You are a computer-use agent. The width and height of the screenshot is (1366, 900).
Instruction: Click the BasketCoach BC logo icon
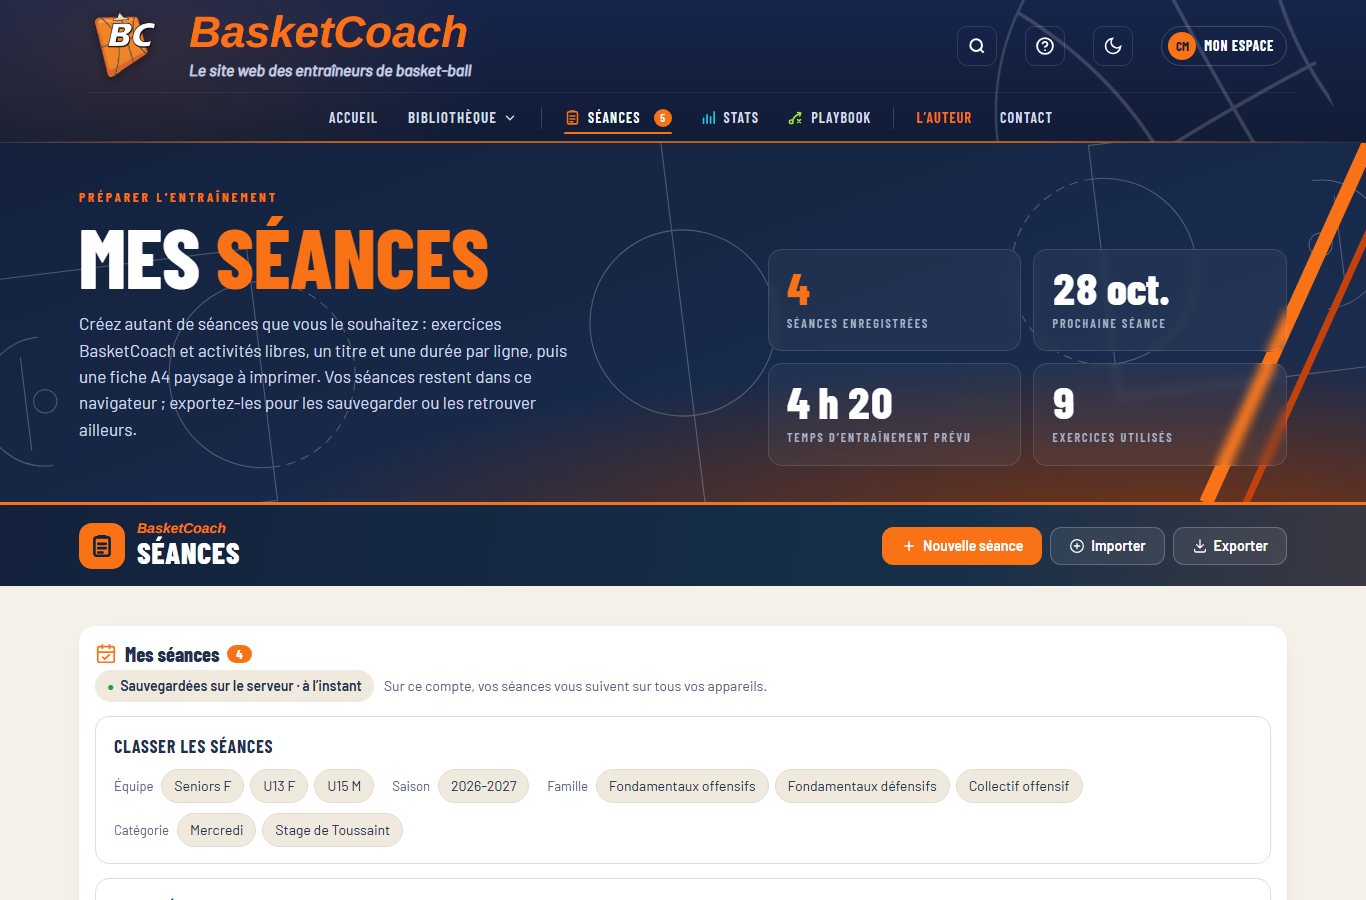click(125, 44)
